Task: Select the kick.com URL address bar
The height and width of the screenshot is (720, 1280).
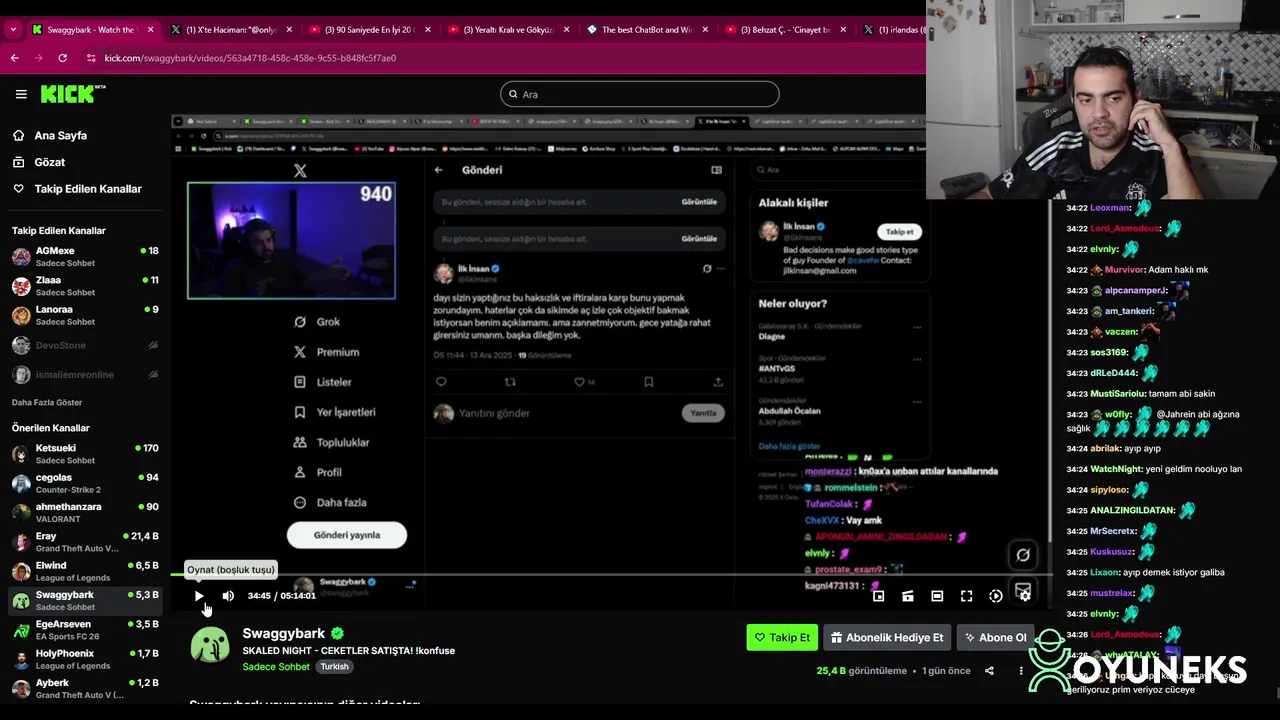Action: coord(250,58)
